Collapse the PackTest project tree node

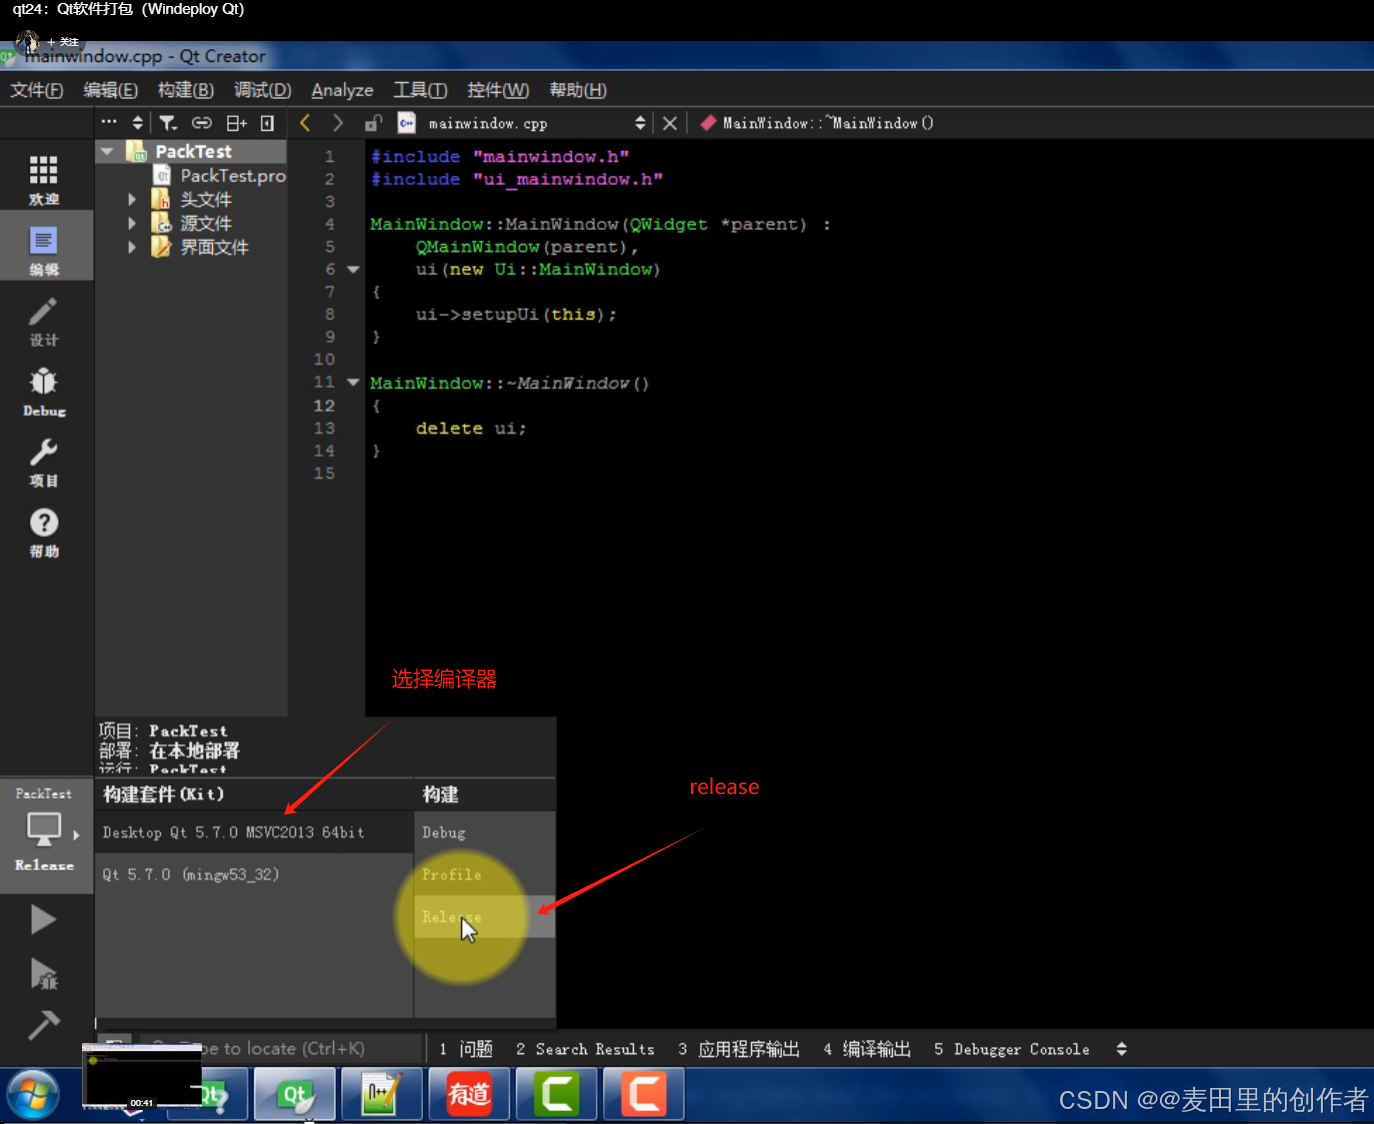point(107,151)
